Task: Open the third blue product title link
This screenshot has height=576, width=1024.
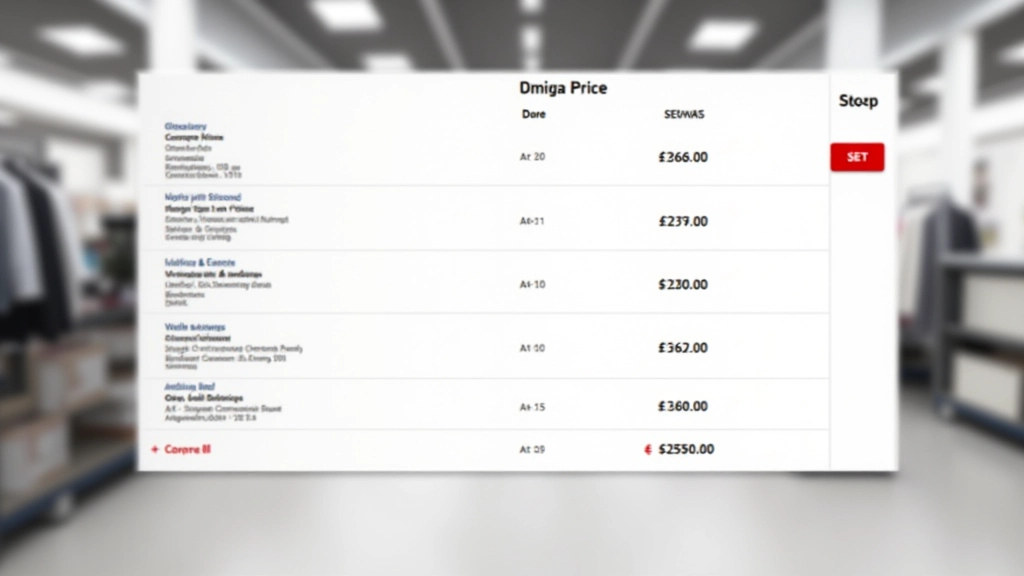Action: coord(199,262)
